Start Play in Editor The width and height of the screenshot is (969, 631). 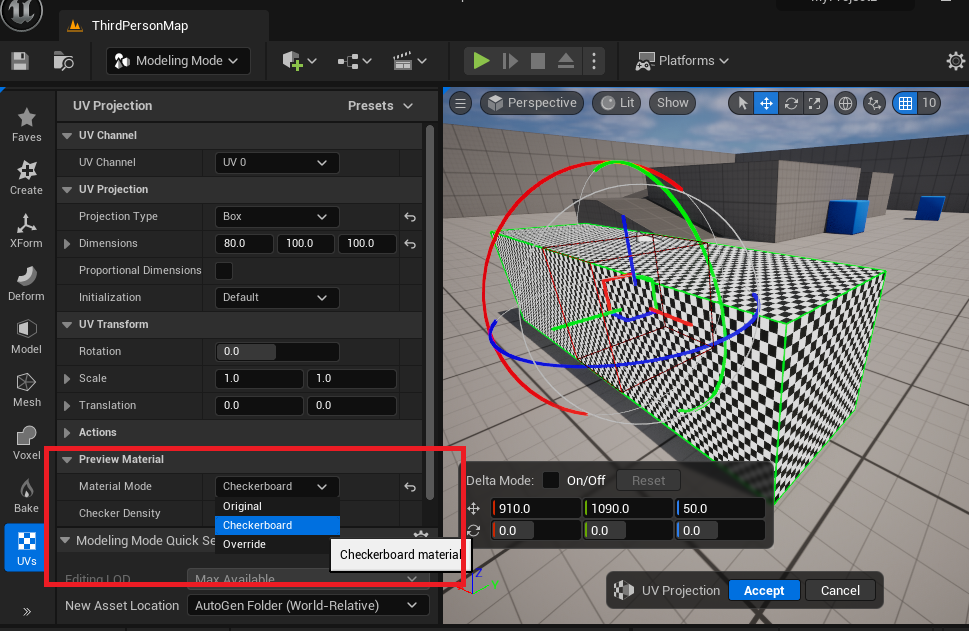point(481,61)
